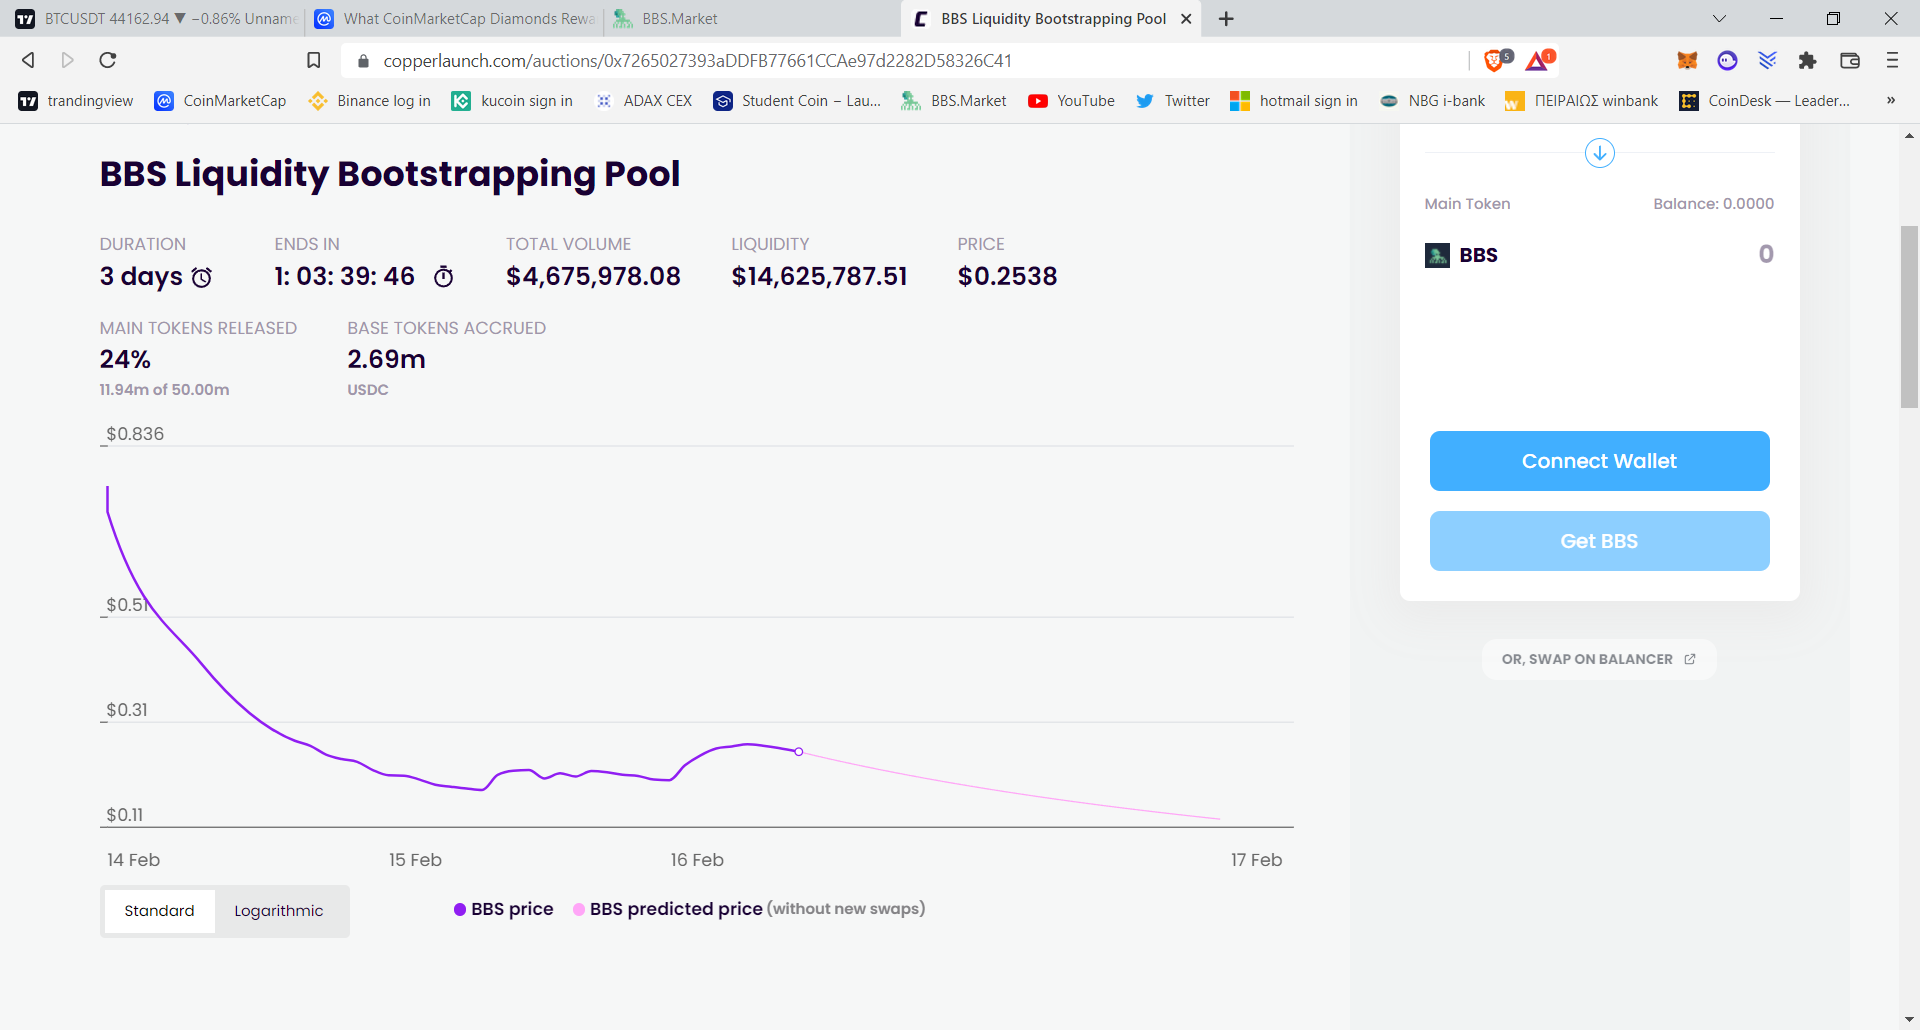This screenshot has height=1030, width=1920.
Task: Bookmark this page using bookmark icon
Action: click(x=313, y=60)
